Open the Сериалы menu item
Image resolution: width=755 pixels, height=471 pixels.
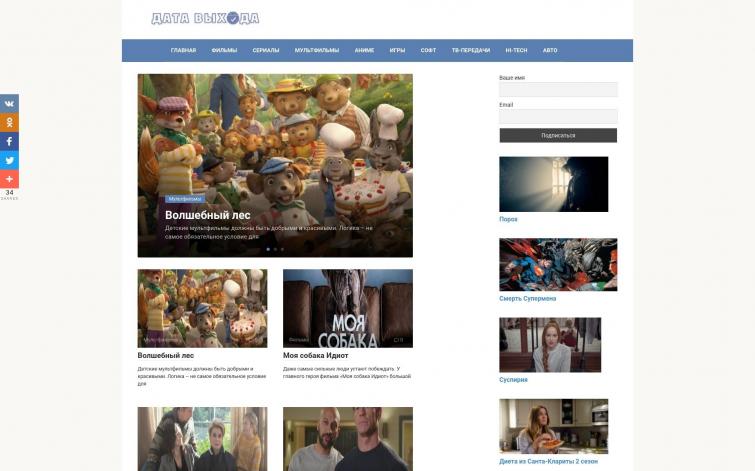(266, 50)
